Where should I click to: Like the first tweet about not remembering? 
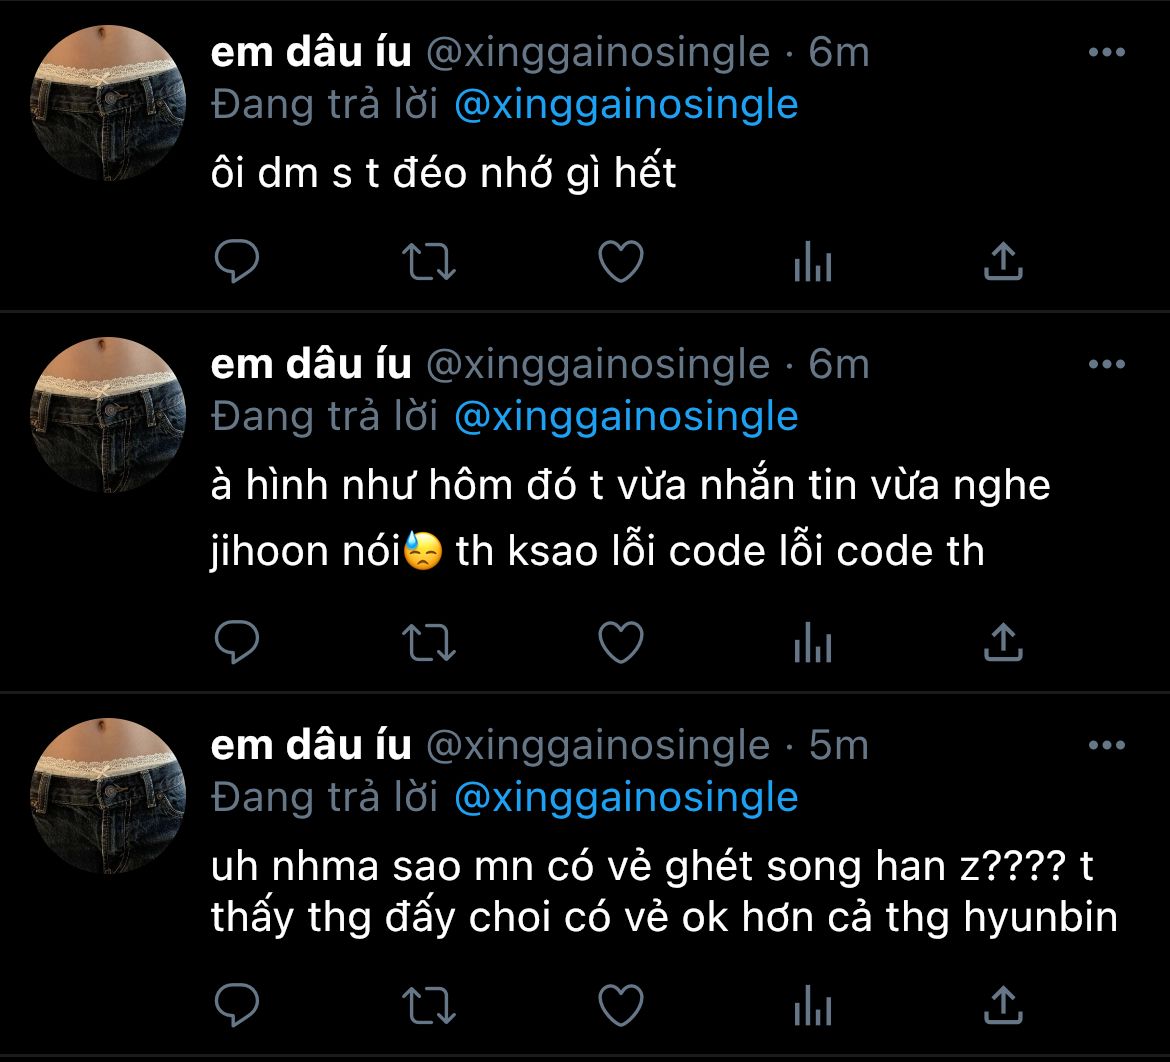620,262
